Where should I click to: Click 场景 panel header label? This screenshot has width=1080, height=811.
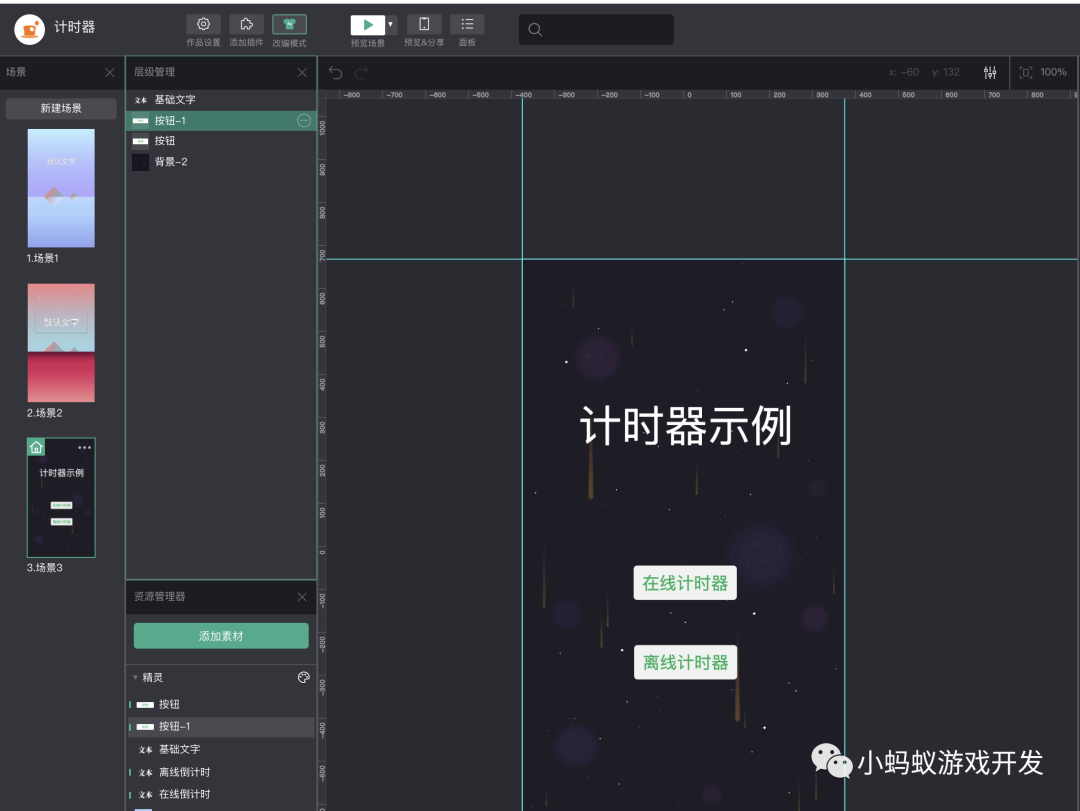(x=17, y=72)
